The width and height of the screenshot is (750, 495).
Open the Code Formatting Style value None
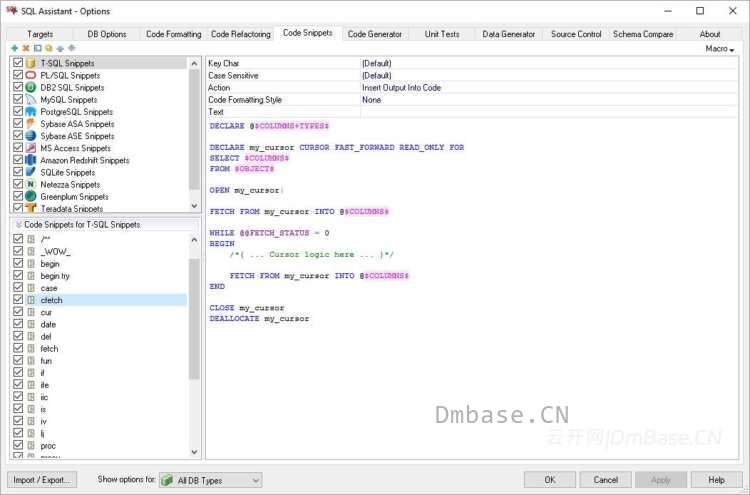[549, 99]
